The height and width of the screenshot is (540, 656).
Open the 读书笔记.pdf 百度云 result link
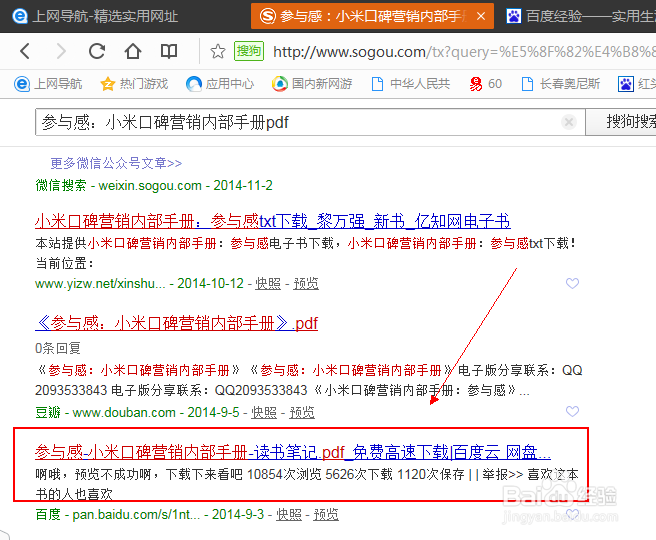293,452
